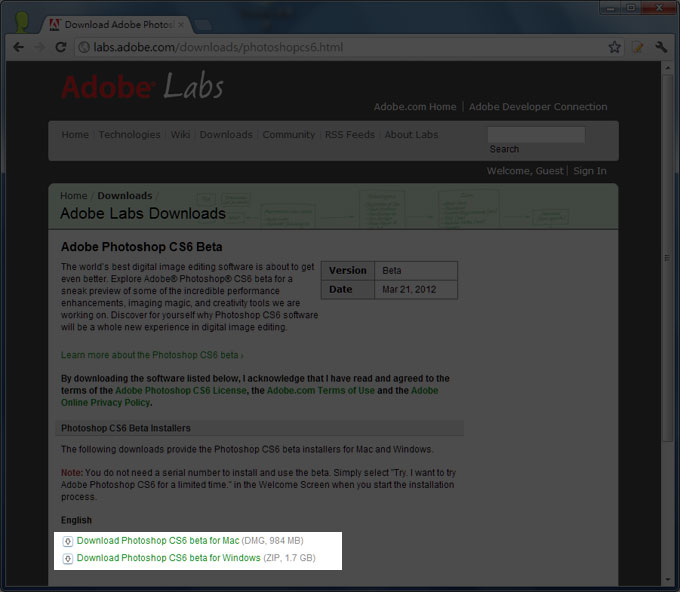Click the vertical scrollbar thumb

tap(667, 258)
